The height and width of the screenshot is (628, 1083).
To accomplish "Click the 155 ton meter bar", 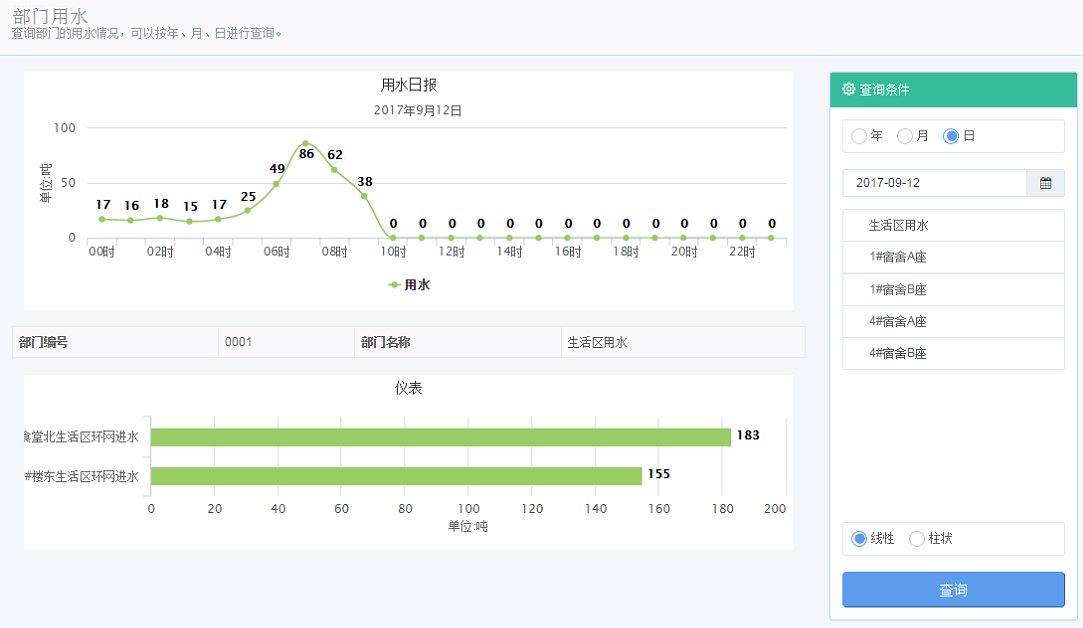I will tap(396, 476).
